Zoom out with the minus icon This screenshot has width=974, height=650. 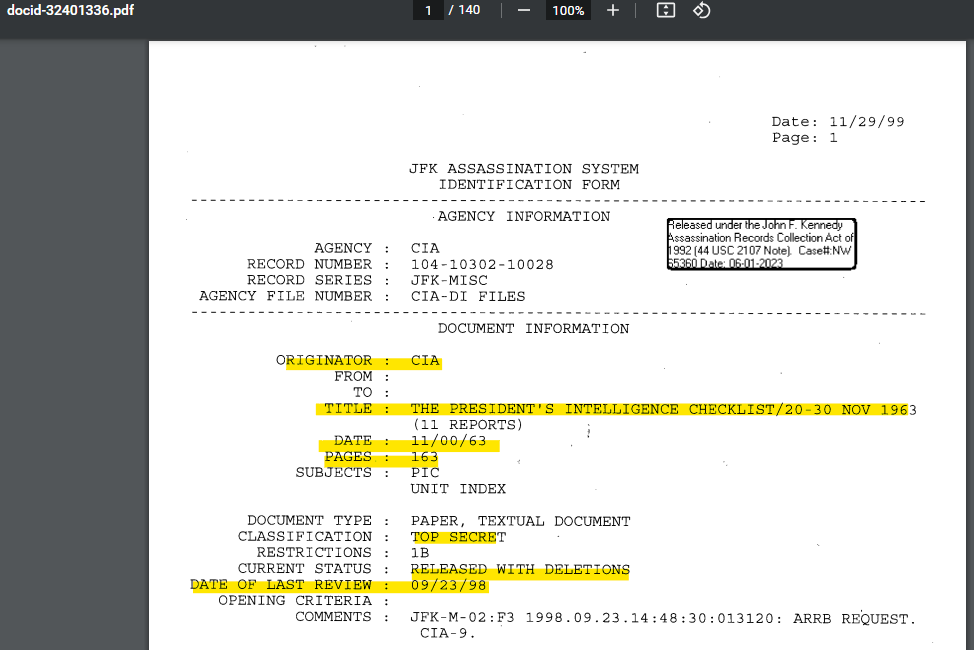(524, 11)
